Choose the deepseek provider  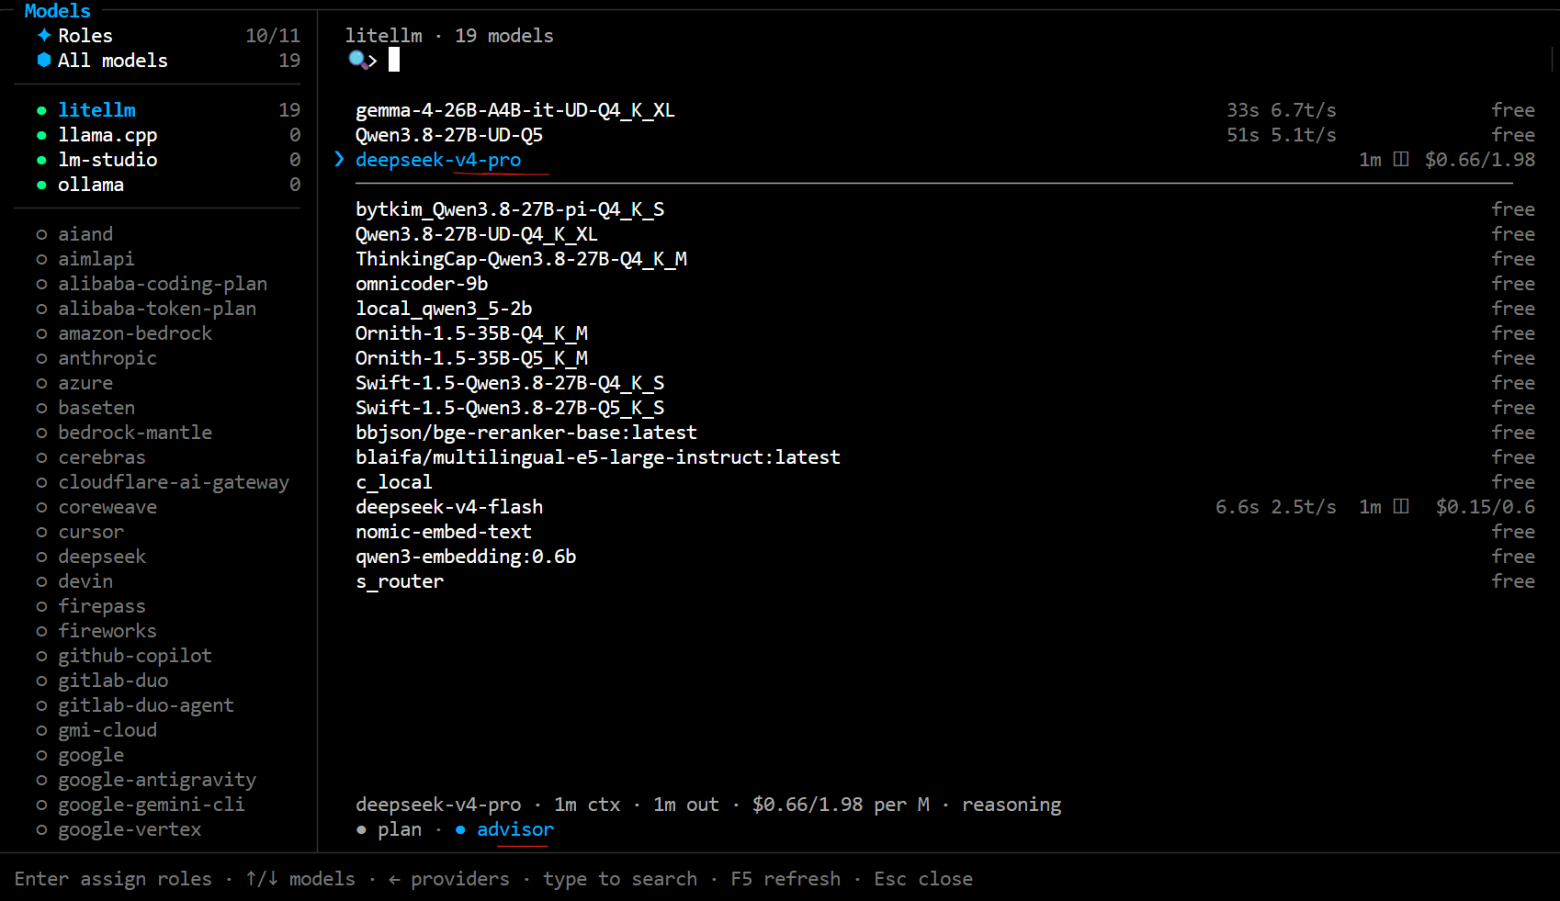pos(102,556)
